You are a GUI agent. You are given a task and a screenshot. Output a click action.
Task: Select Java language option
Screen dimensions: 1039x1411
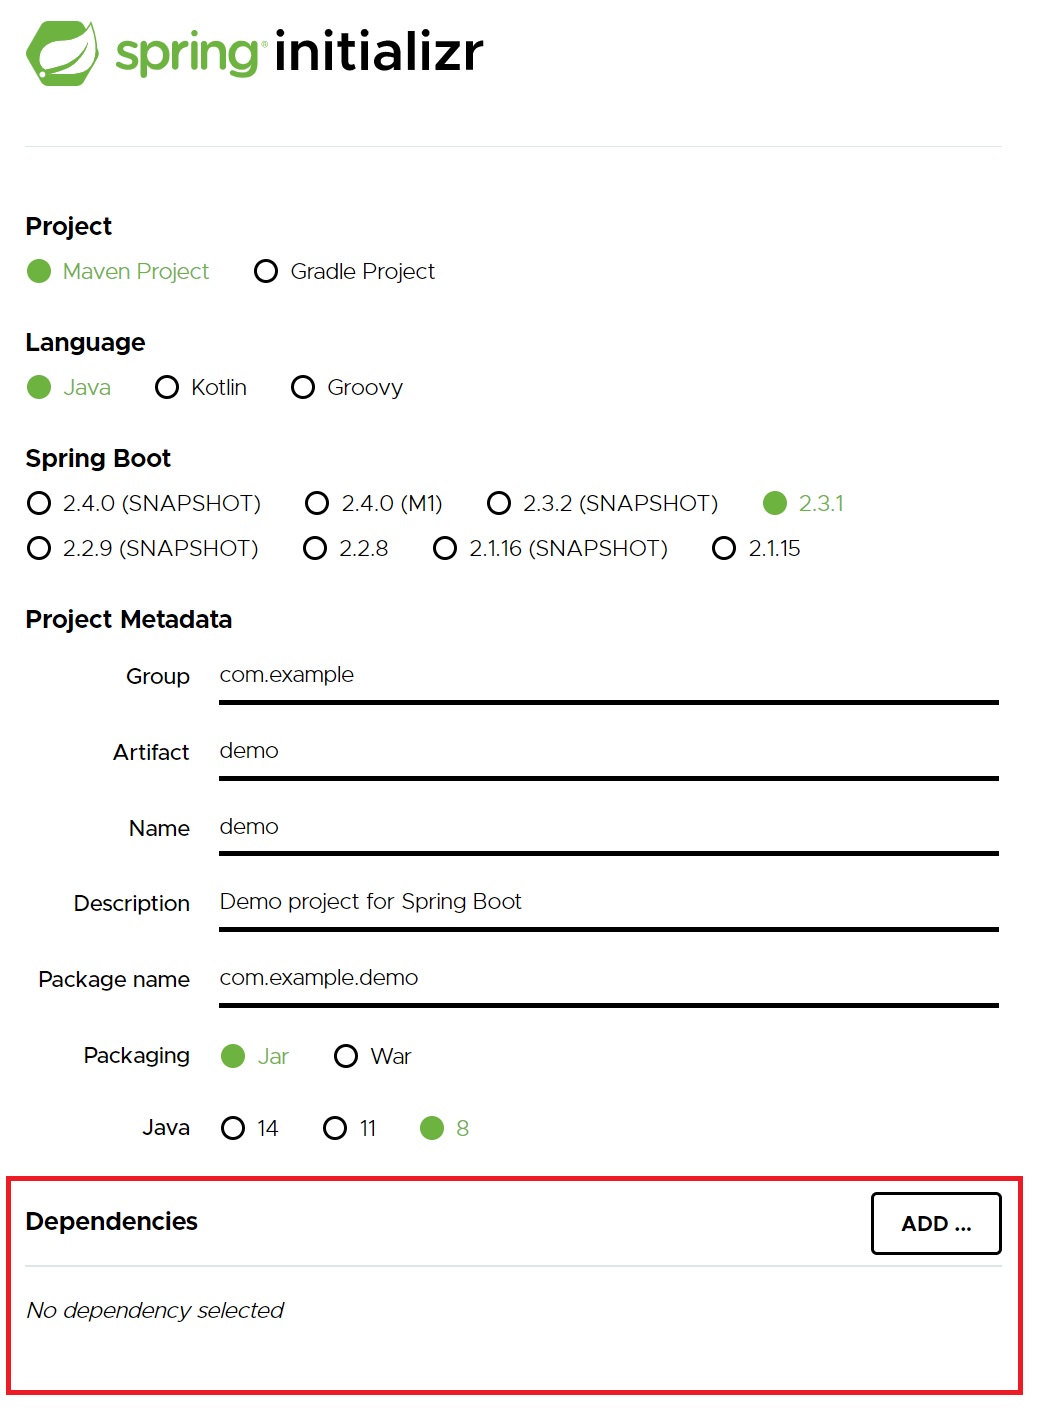[69, 387]
